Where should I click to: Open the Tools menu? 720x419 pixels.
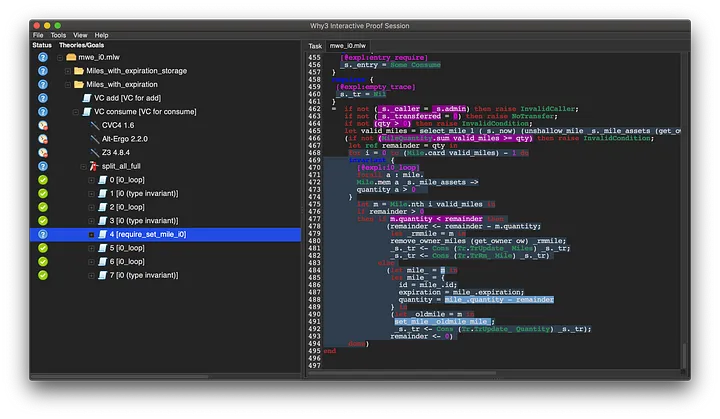tap(59, 35)
